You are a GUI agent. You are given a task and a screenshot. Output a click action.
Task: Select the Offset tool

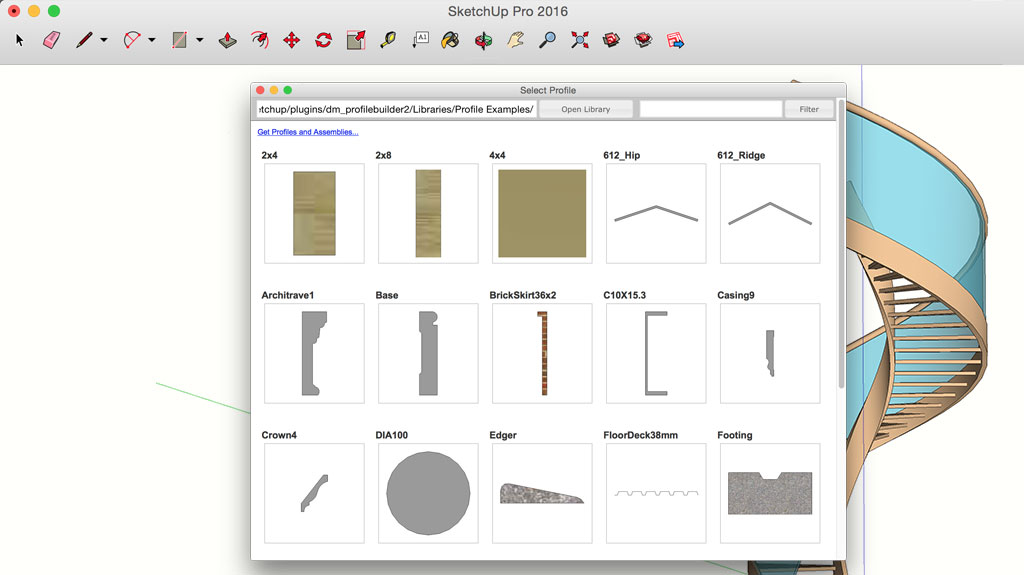[x=260, y=41]
